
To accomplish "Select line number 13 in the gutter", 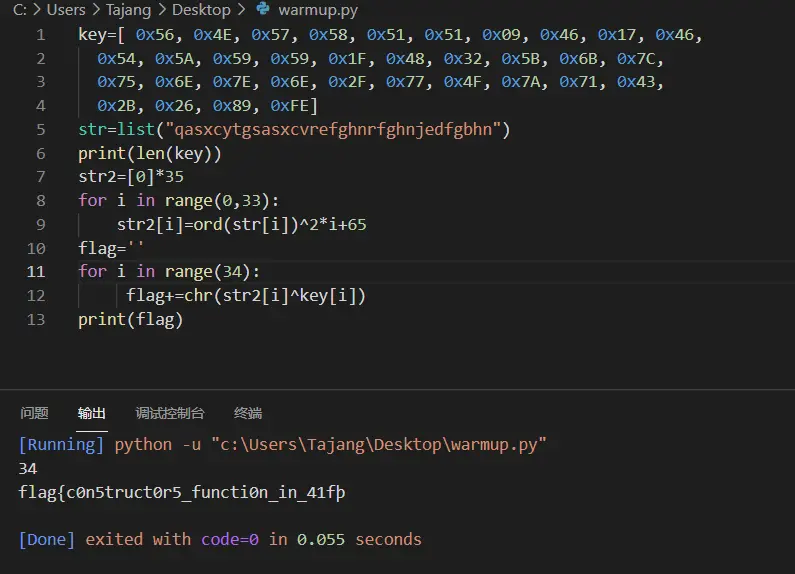I will click(36, 320).
